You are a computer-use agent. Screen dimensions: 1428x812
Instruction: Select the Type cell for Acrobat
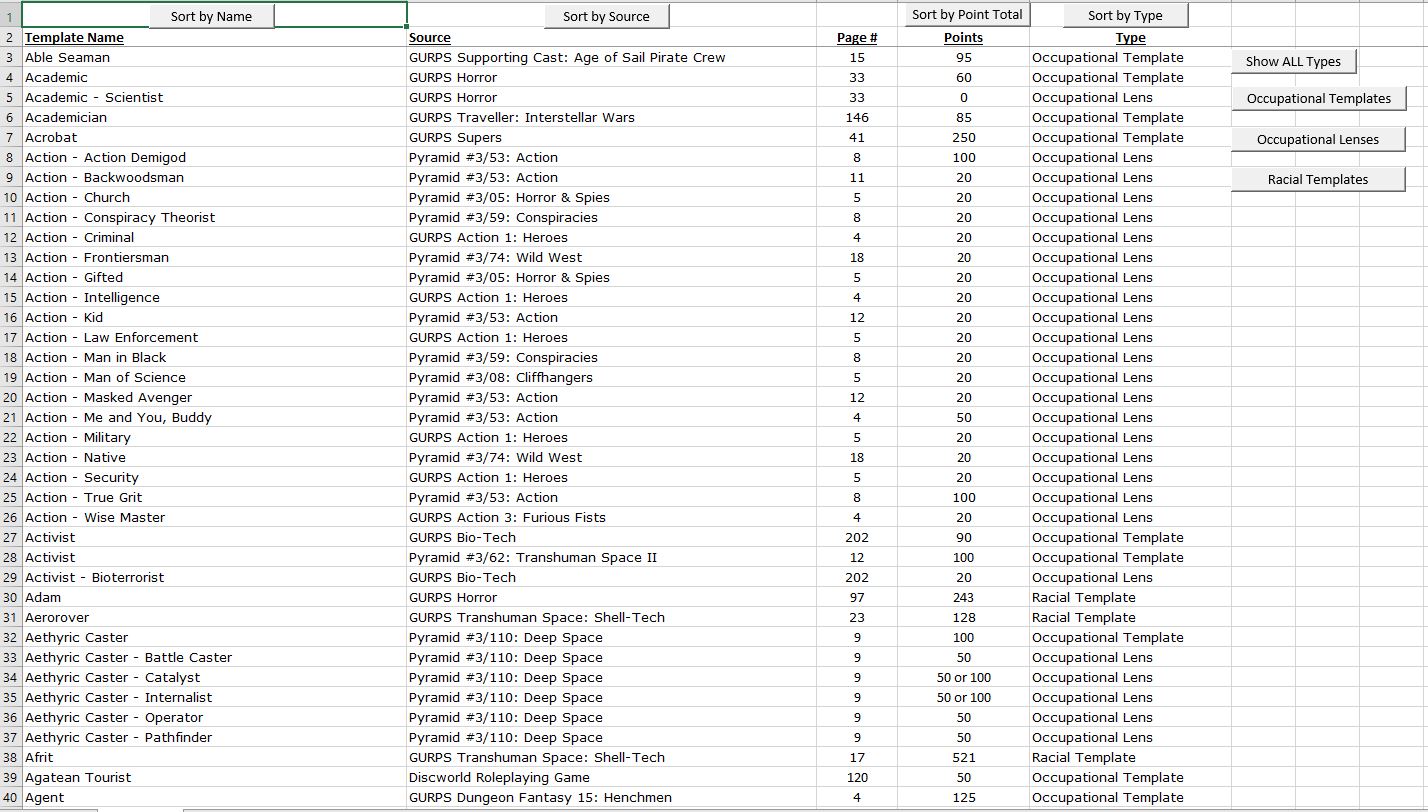(1130, 137)
